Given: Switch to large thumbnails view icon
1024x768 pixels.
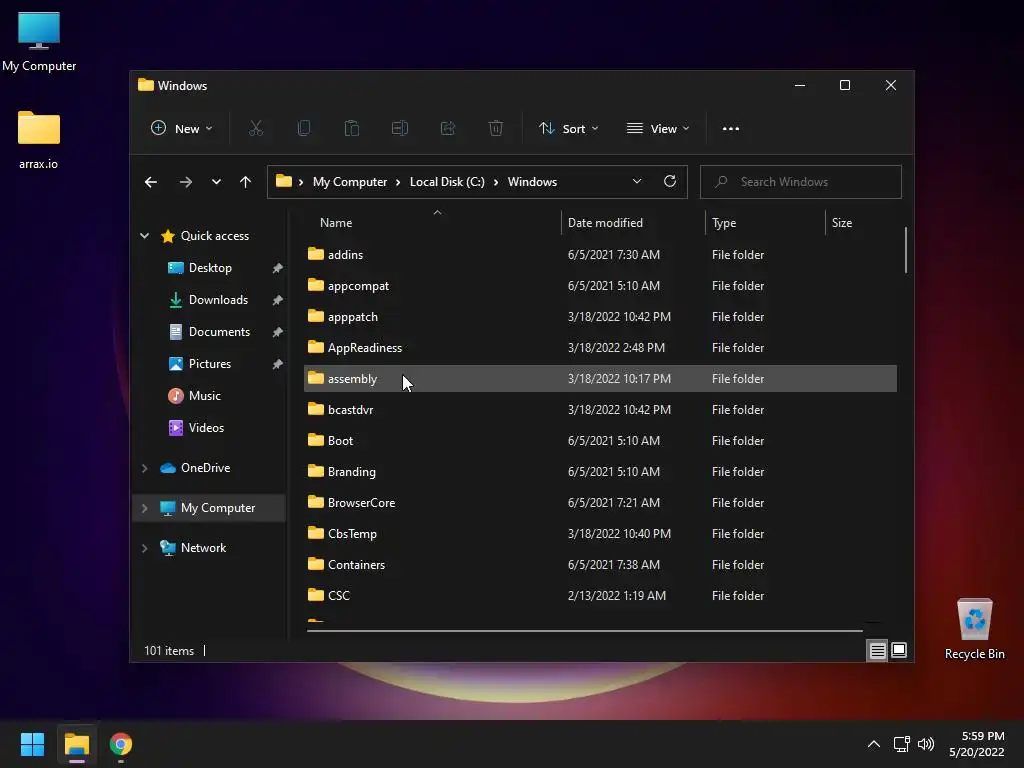Looking at the screenshot, I should coord(899,650).
